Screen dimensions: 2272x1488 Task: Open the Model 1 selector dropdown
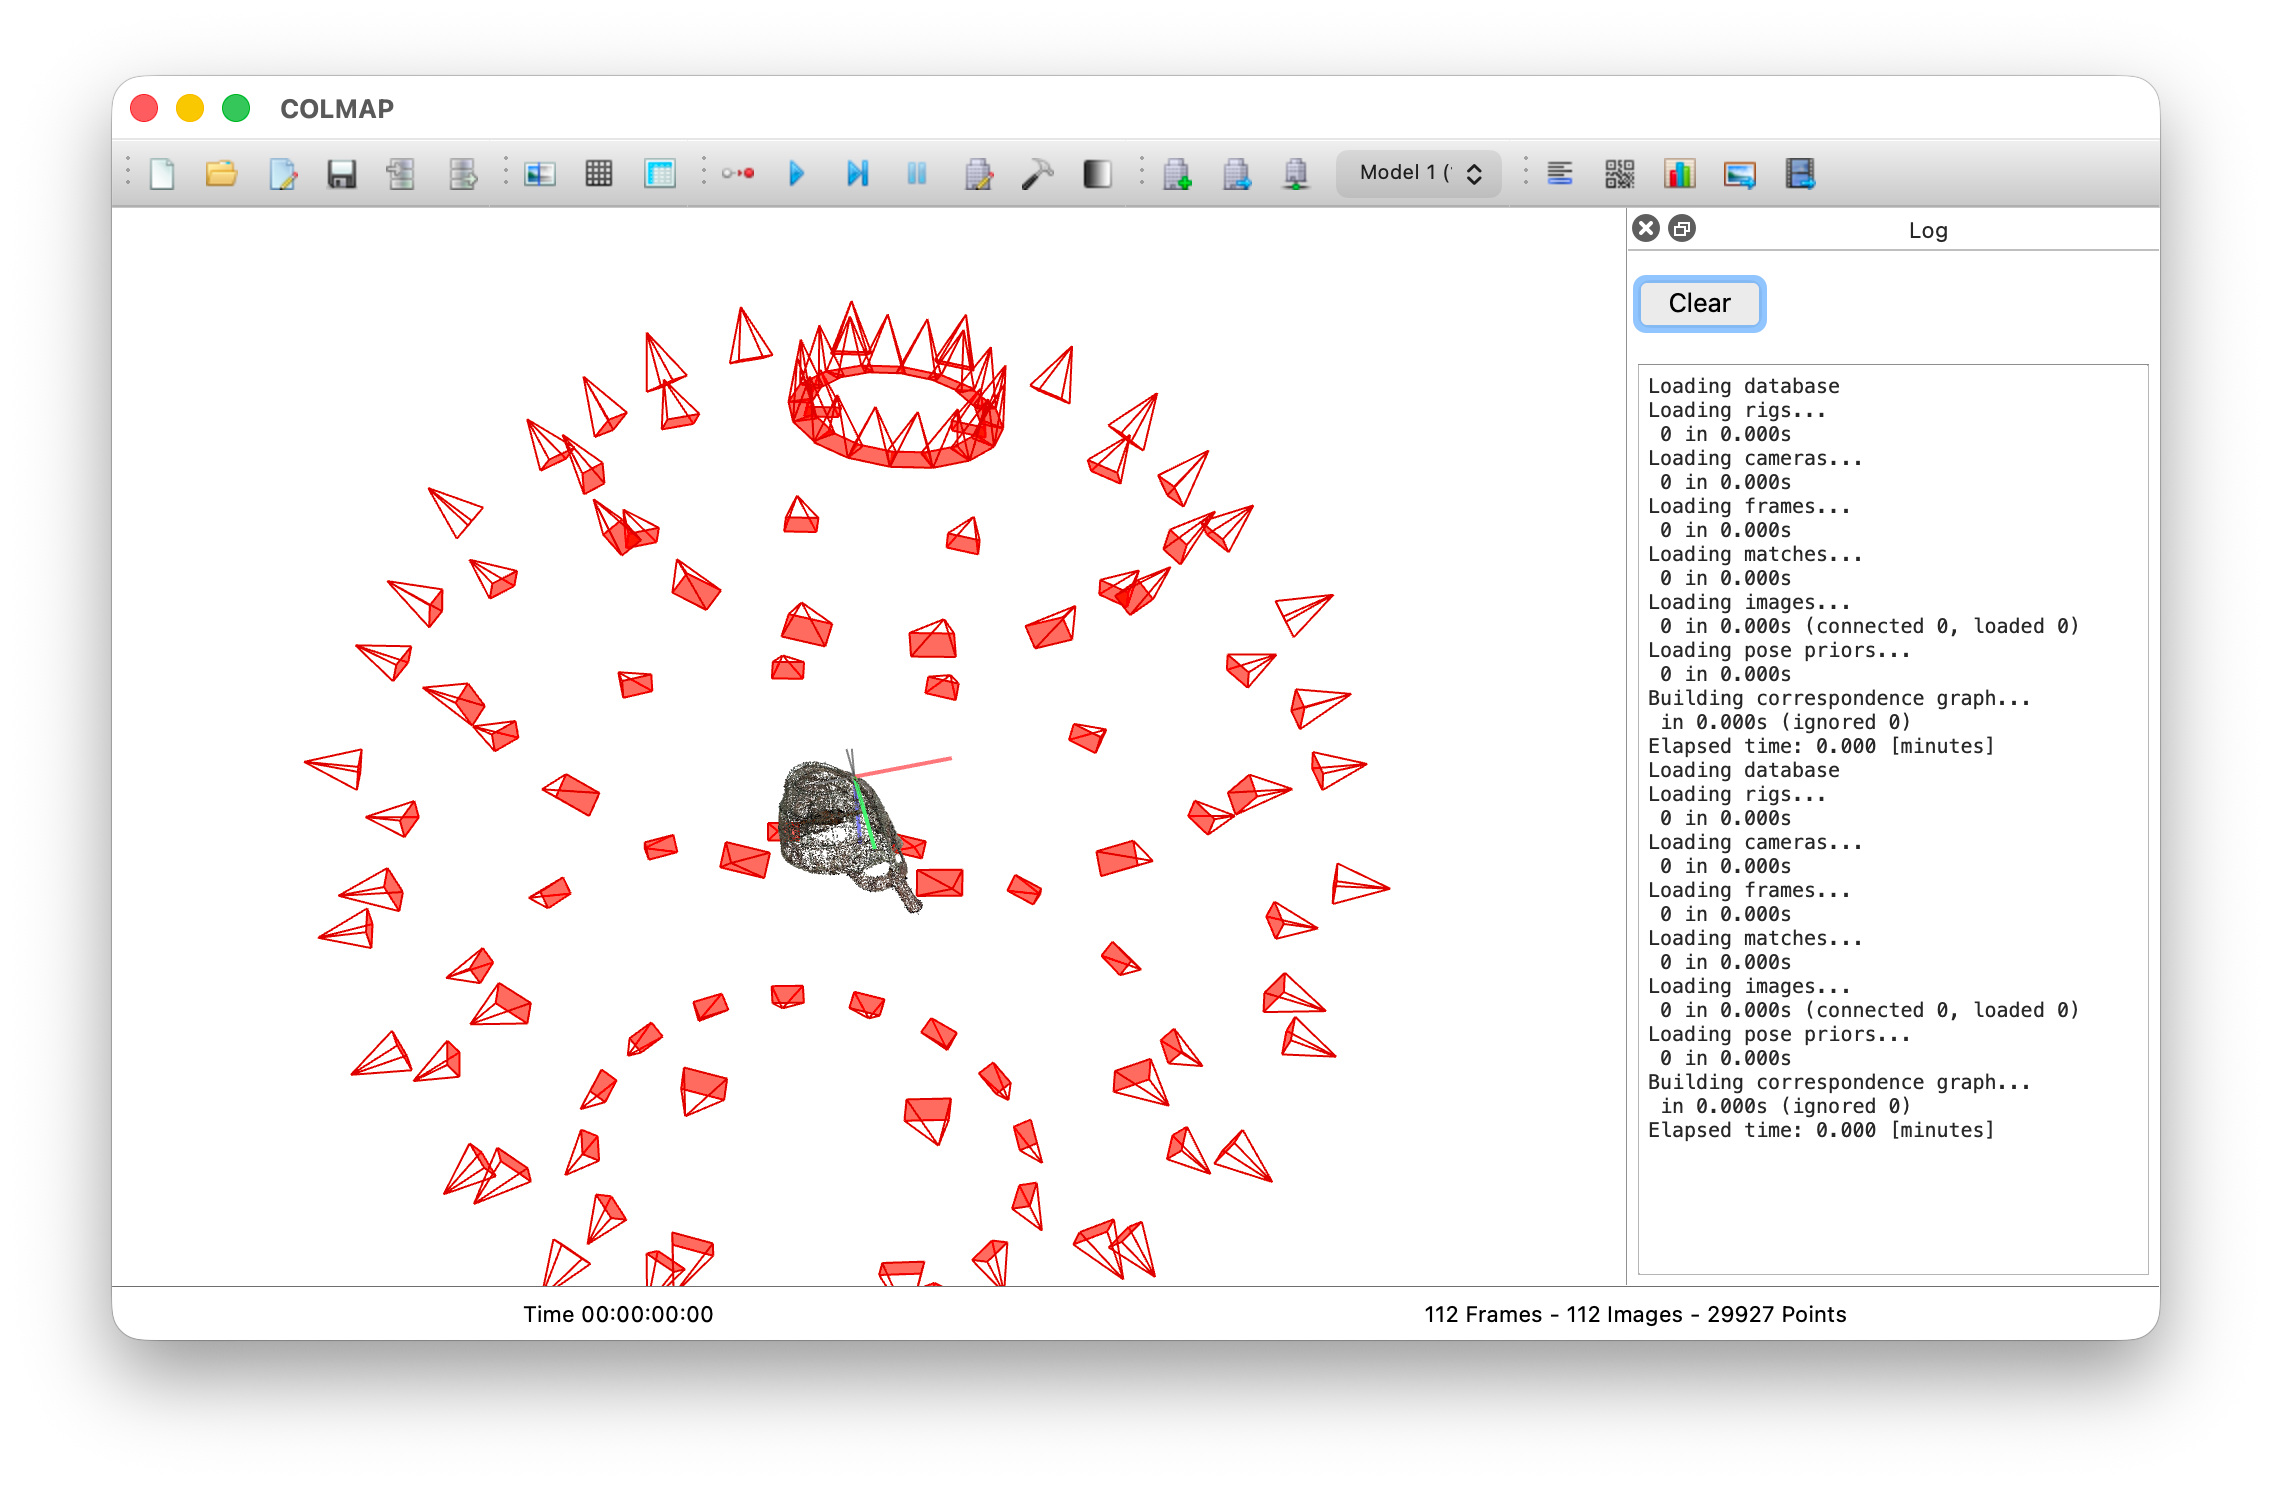[x=1418, y=172]
